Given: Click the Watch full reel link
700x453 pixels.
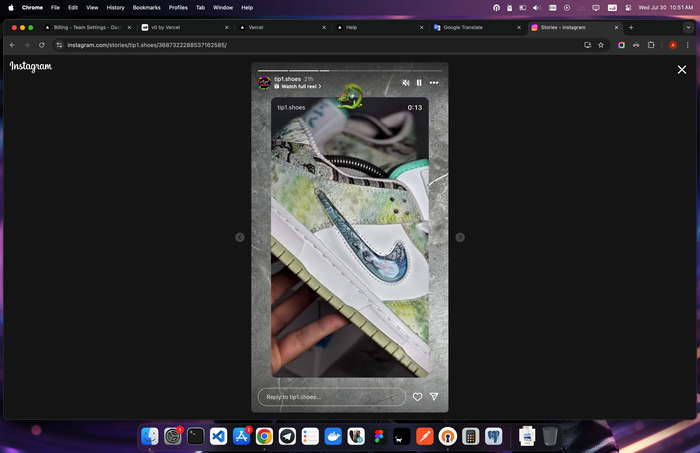Looking at the screenshot, I should click(x=298, y=87).
